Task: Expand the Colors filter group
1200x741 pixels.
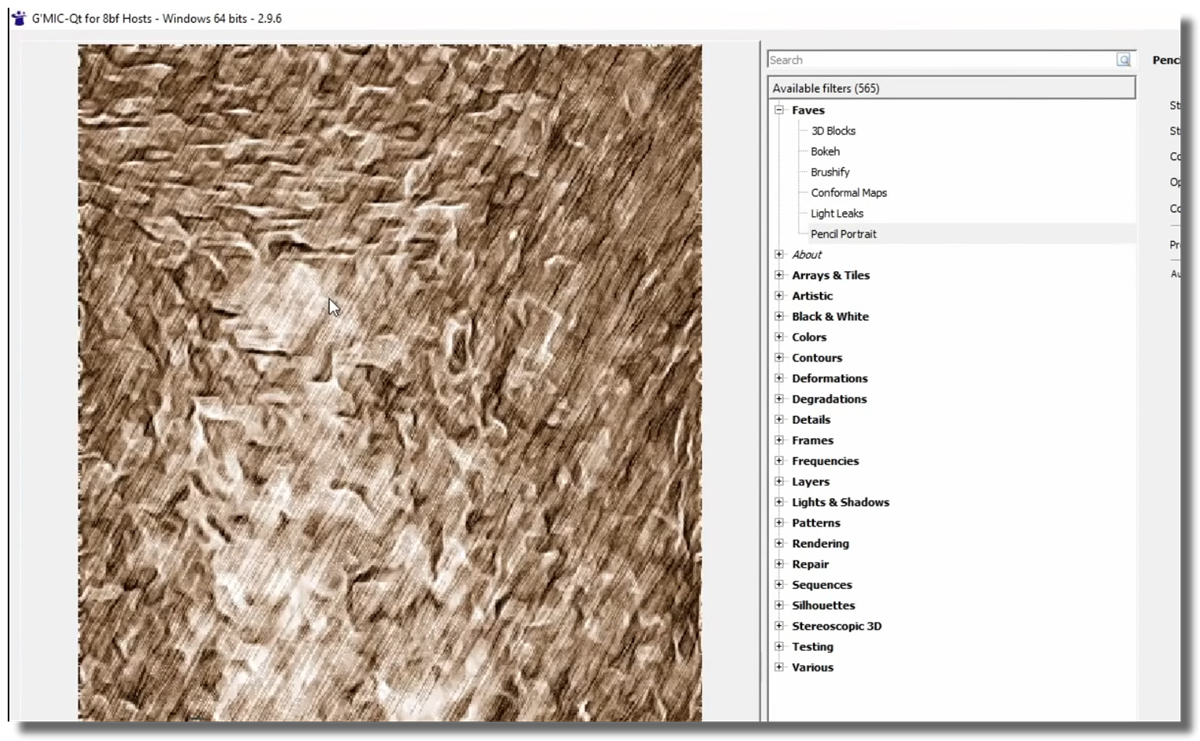Action: point(779,337)
